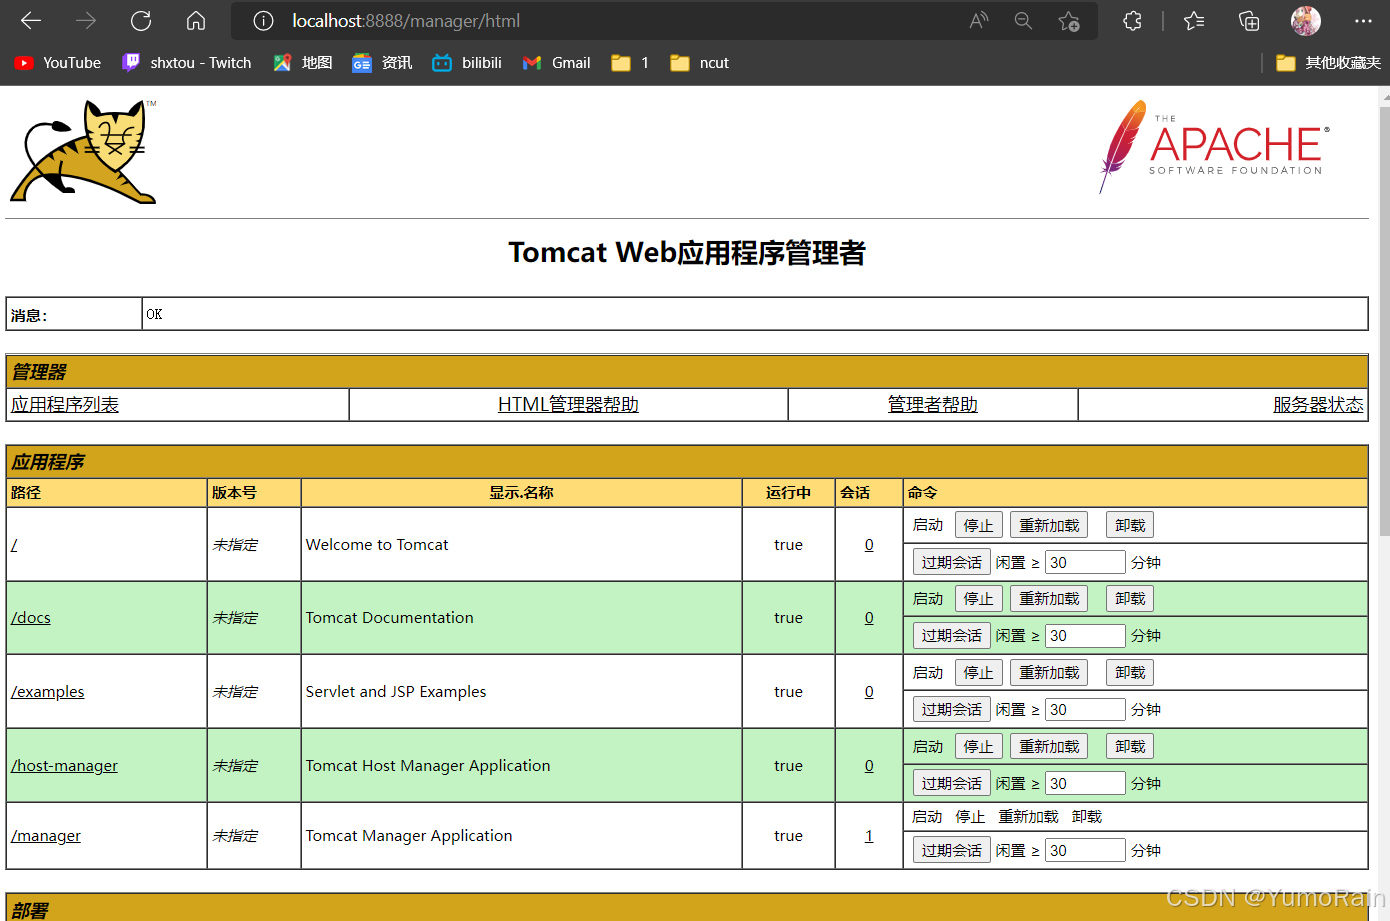Open the root / application path link
1390x921 pixels.
[x=14, y=545]
